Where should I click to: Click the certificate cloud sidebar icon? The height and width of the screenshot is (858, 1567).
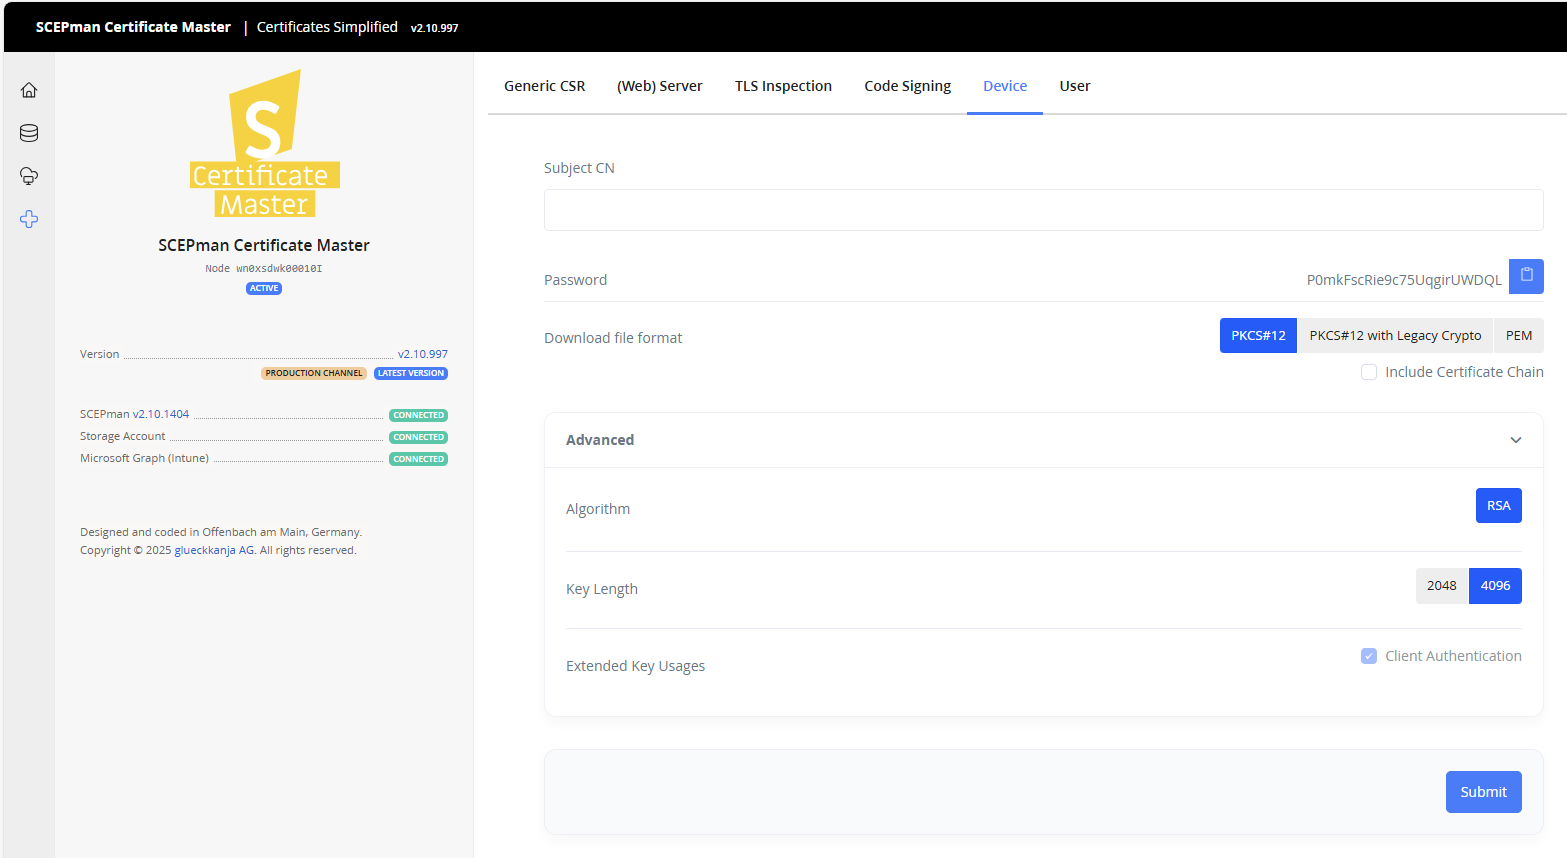click(x=29, y=176)
